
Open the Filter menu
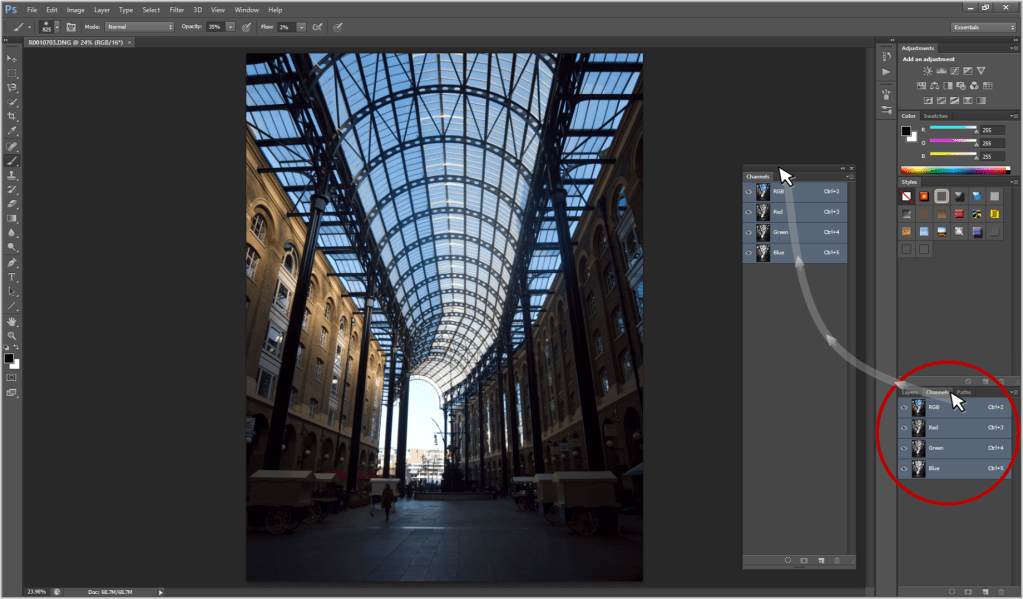(x=176, y=9)
